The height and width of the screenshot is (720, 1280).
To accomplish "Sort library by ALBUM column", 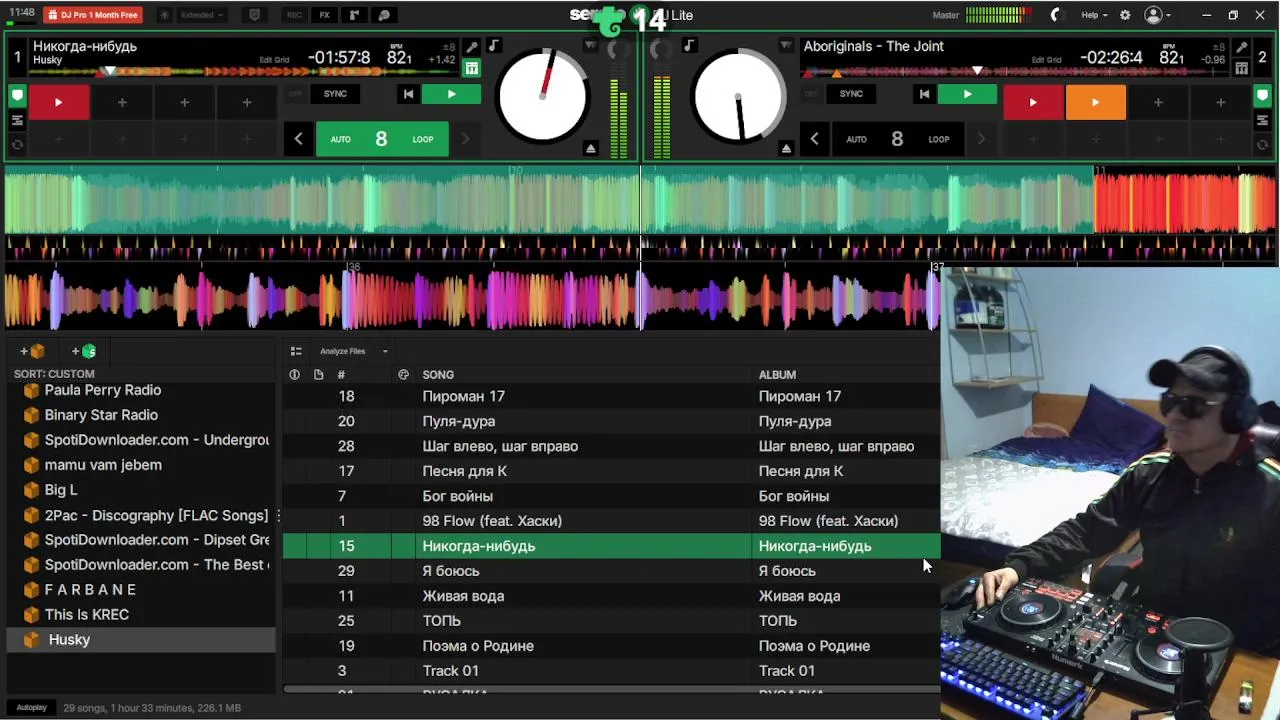I will 777,375.
